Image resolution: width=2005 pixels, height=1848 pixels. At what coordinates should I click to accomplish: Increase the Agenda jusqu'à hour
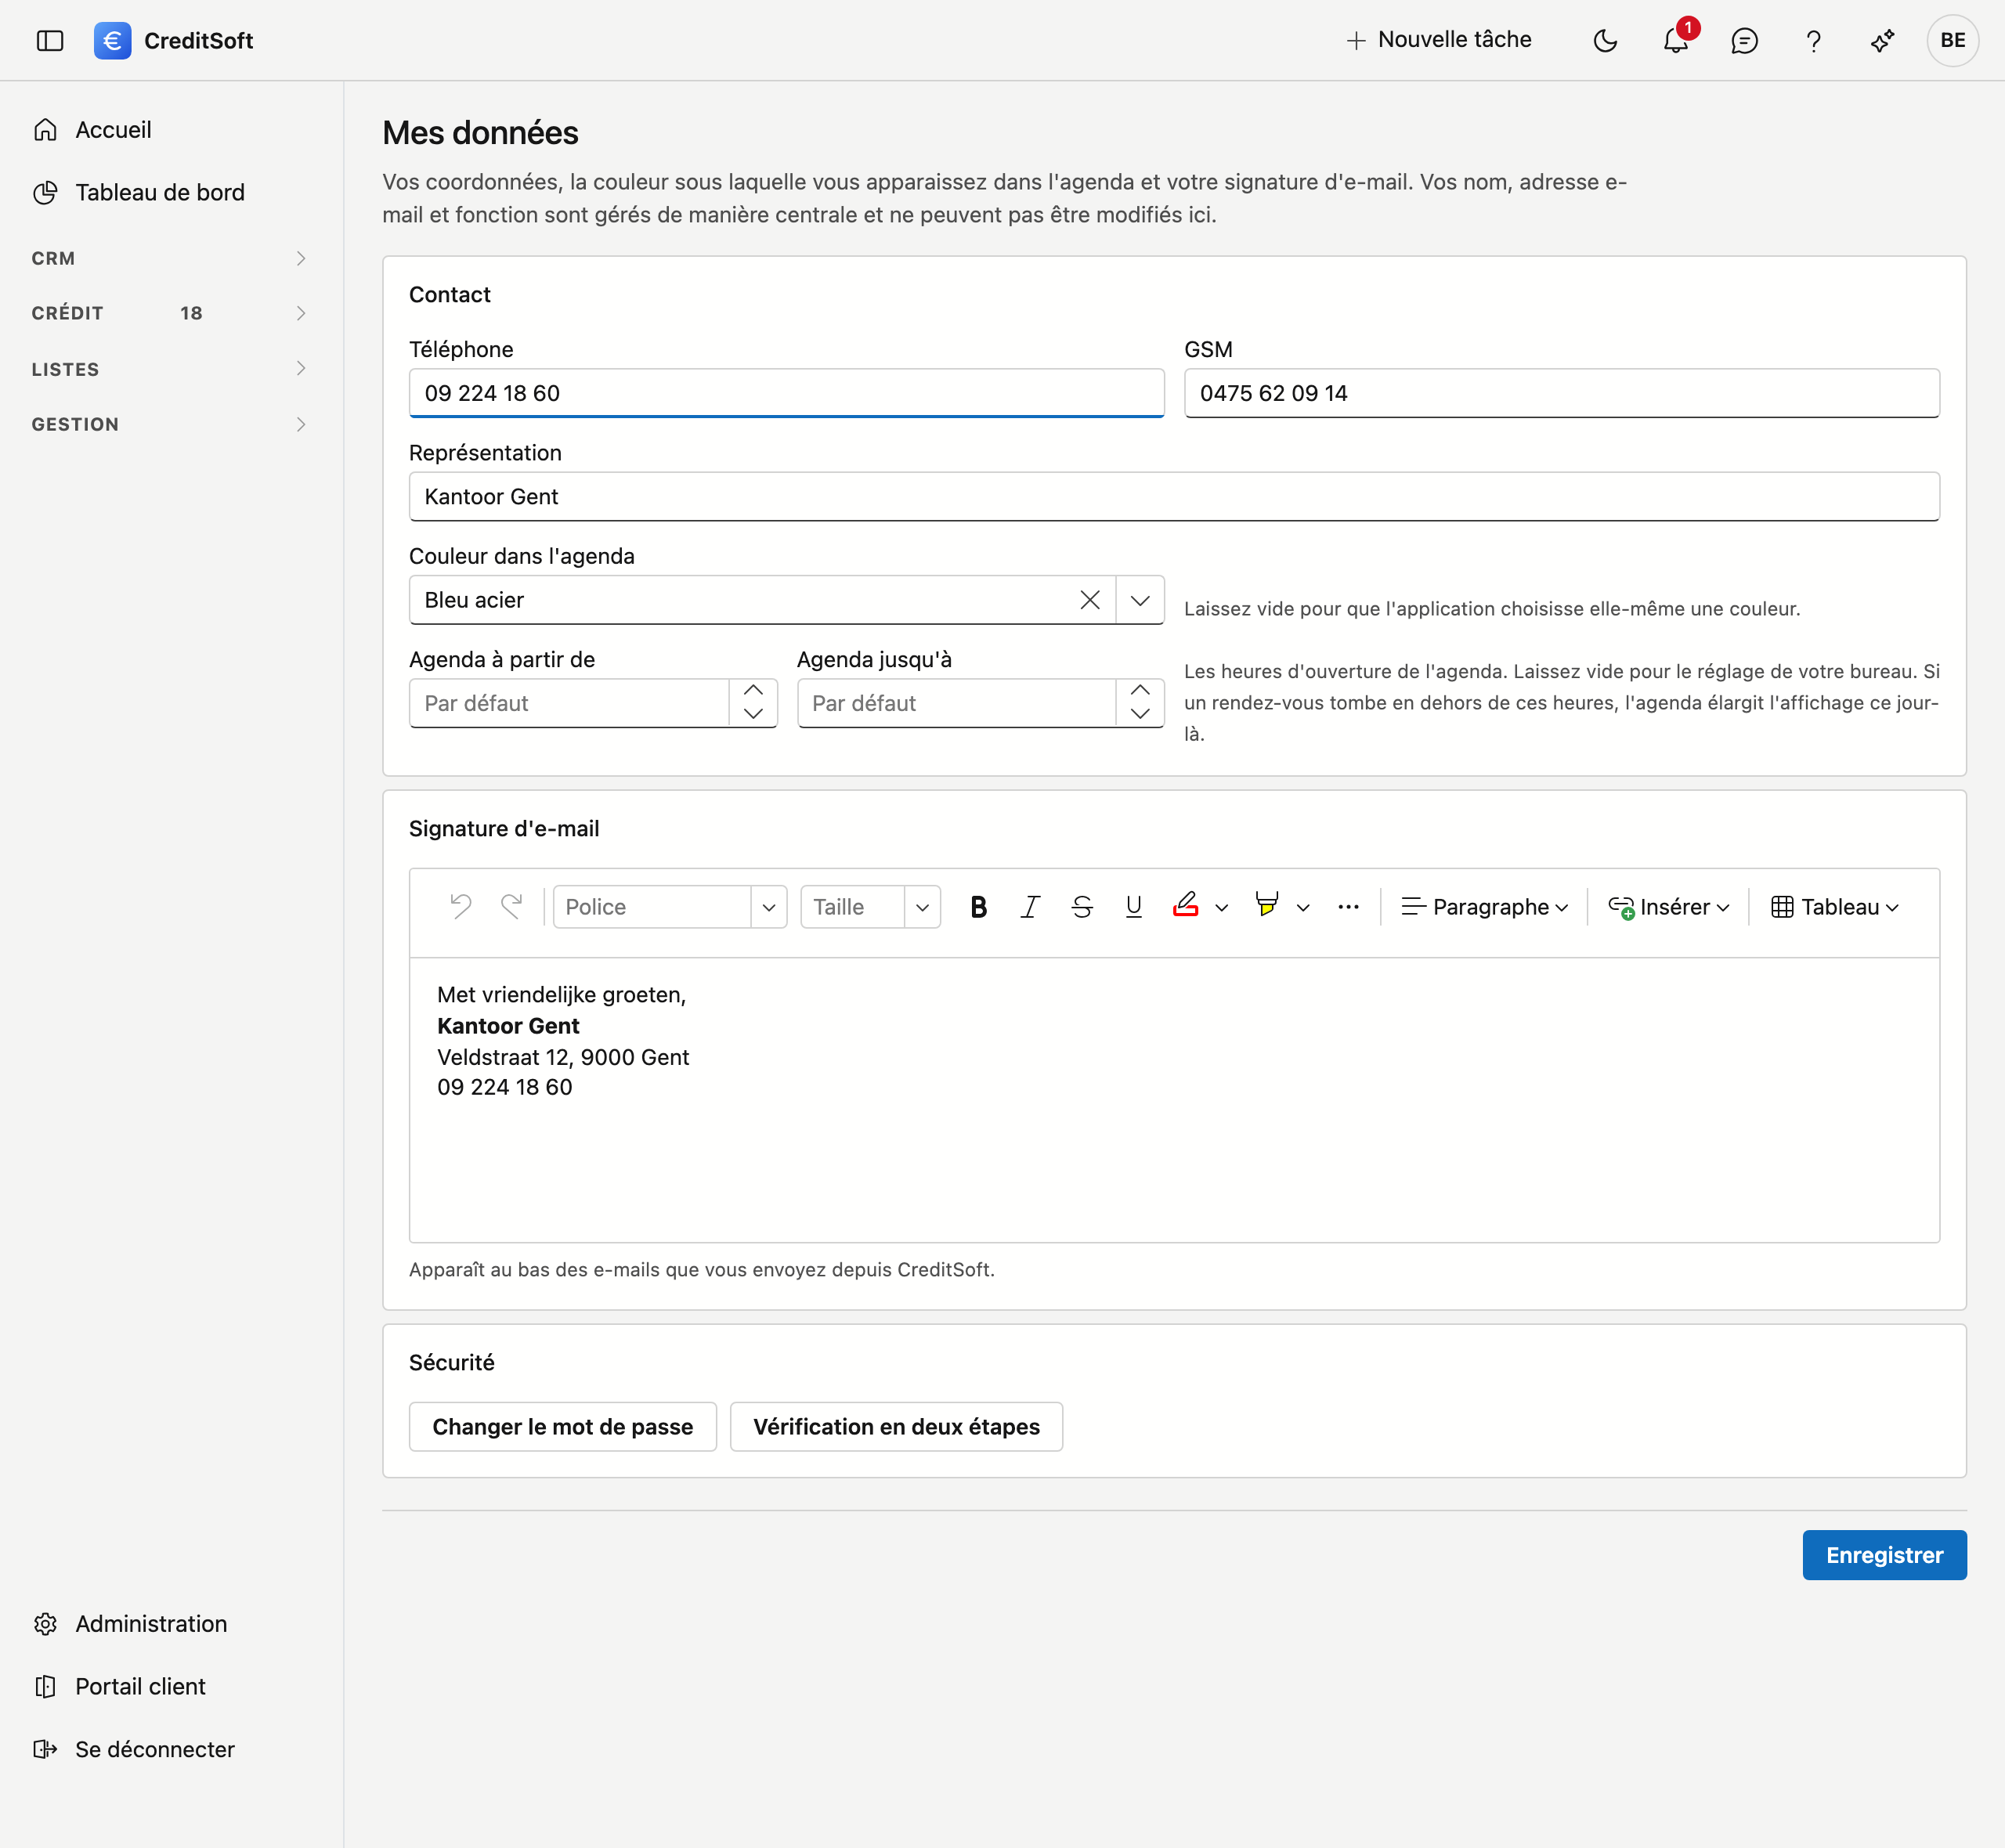(1140, 691)
